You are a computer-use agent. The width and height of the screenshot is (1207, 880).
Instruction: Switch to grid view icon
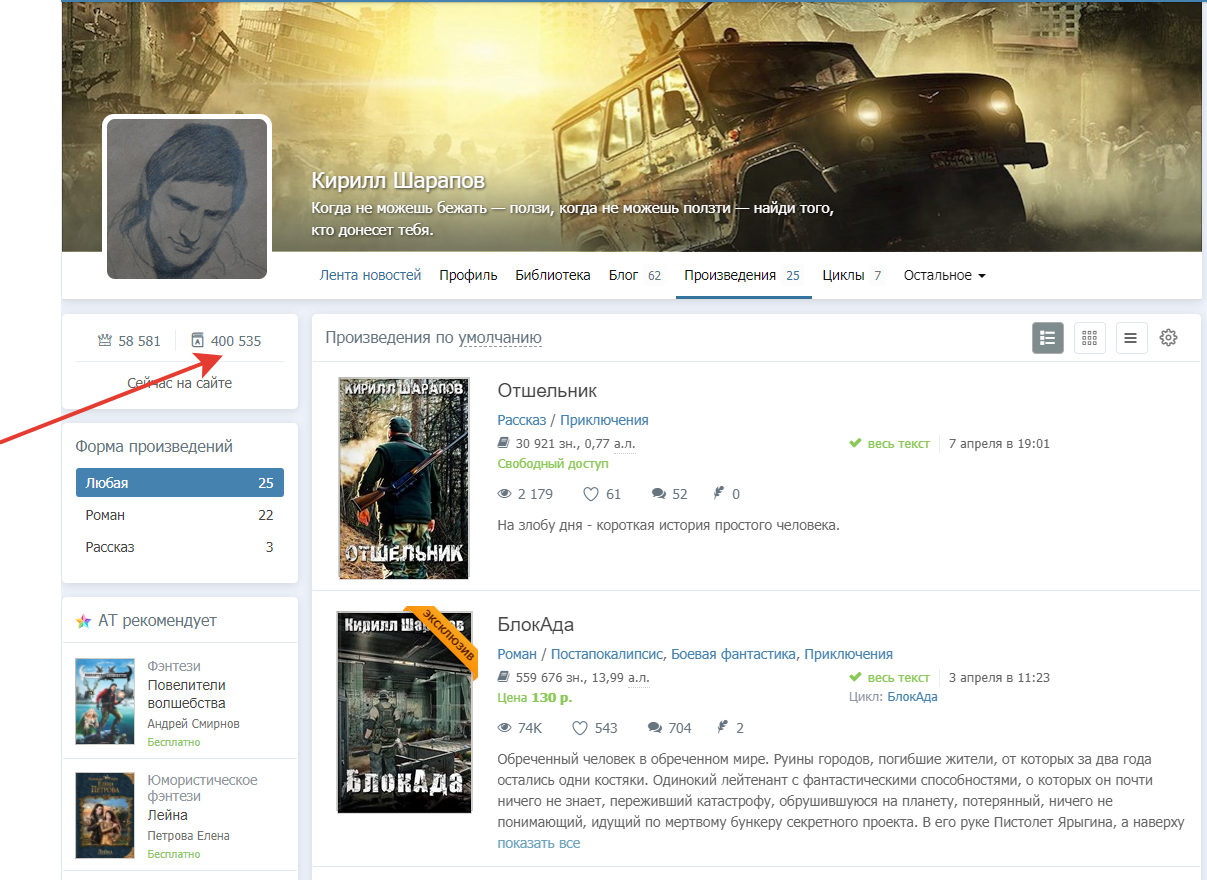tap(1089, 338)
